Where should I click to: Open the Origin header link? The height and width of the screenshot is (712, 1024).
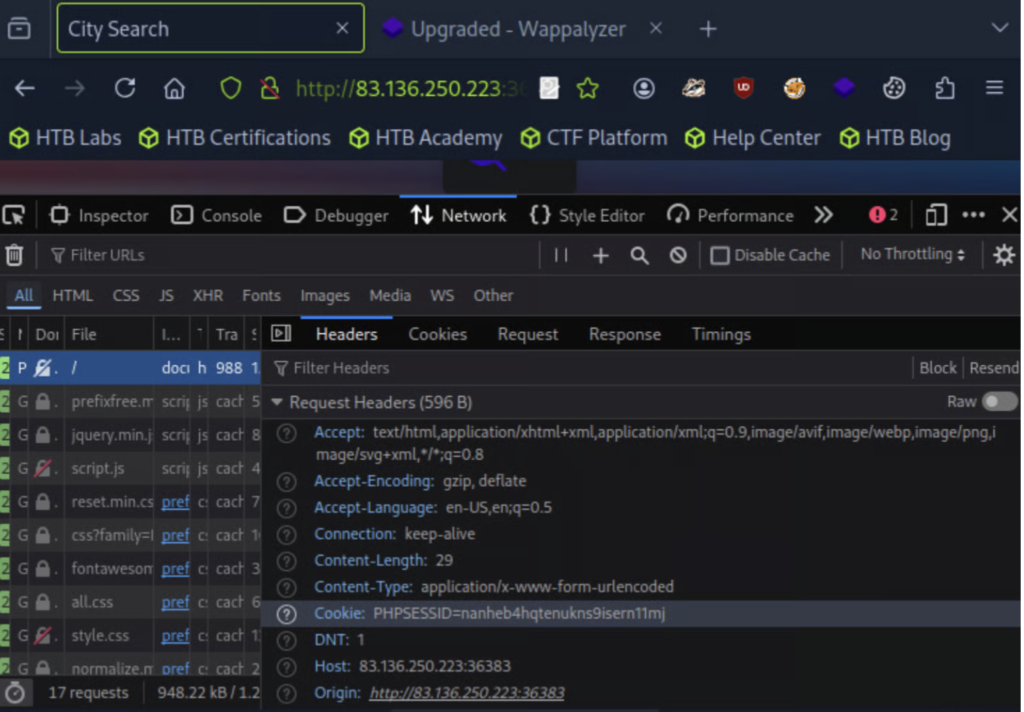point(466,692)
